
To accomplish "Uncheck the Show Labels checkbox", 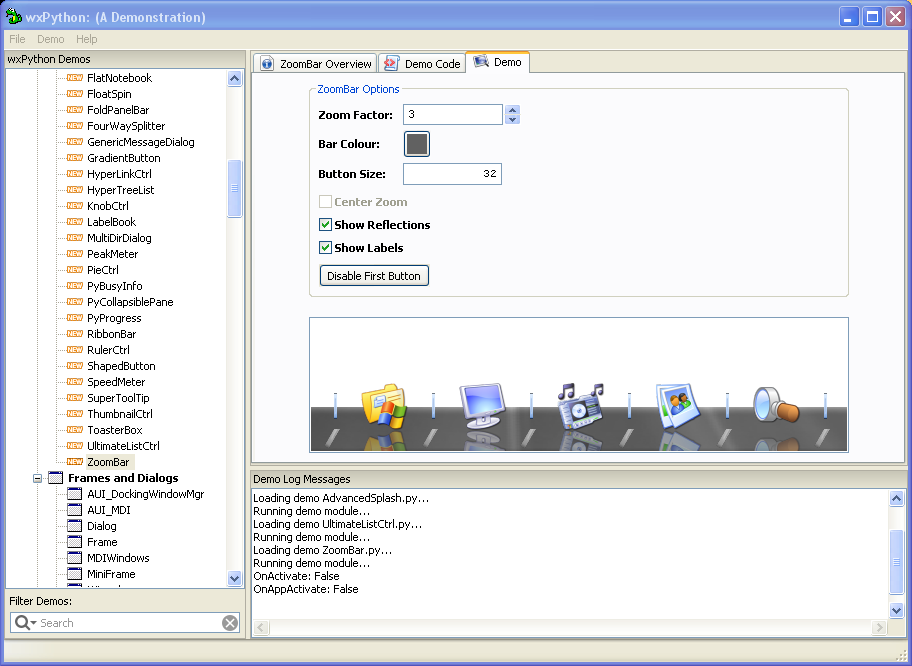I will [x=325, y=248].
